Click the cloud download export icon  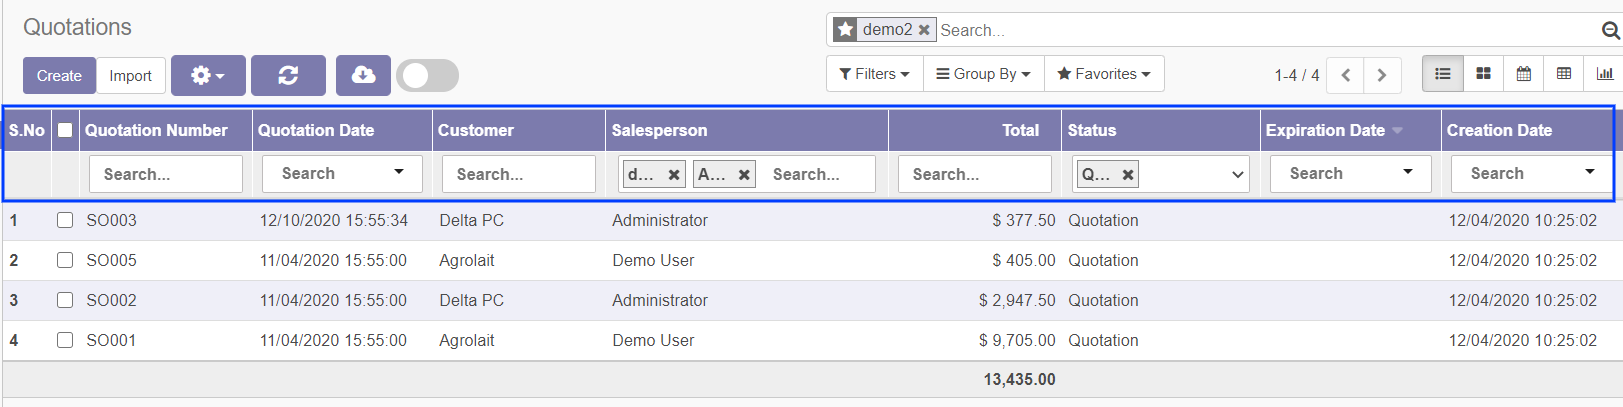pos(363,76)
